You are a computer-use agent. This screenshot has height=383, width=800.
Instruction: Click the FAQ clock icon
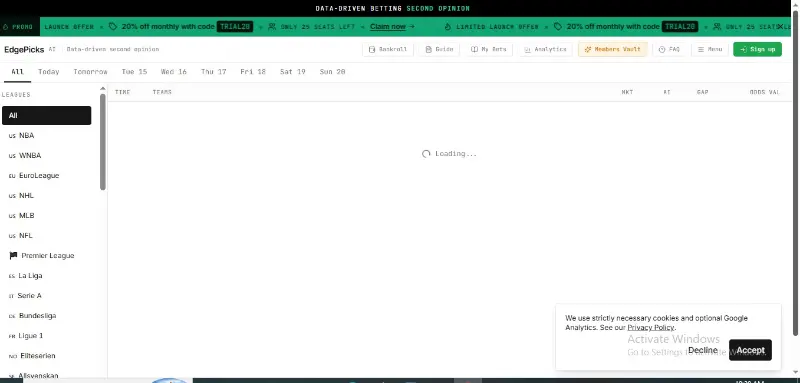pos(662,49)
